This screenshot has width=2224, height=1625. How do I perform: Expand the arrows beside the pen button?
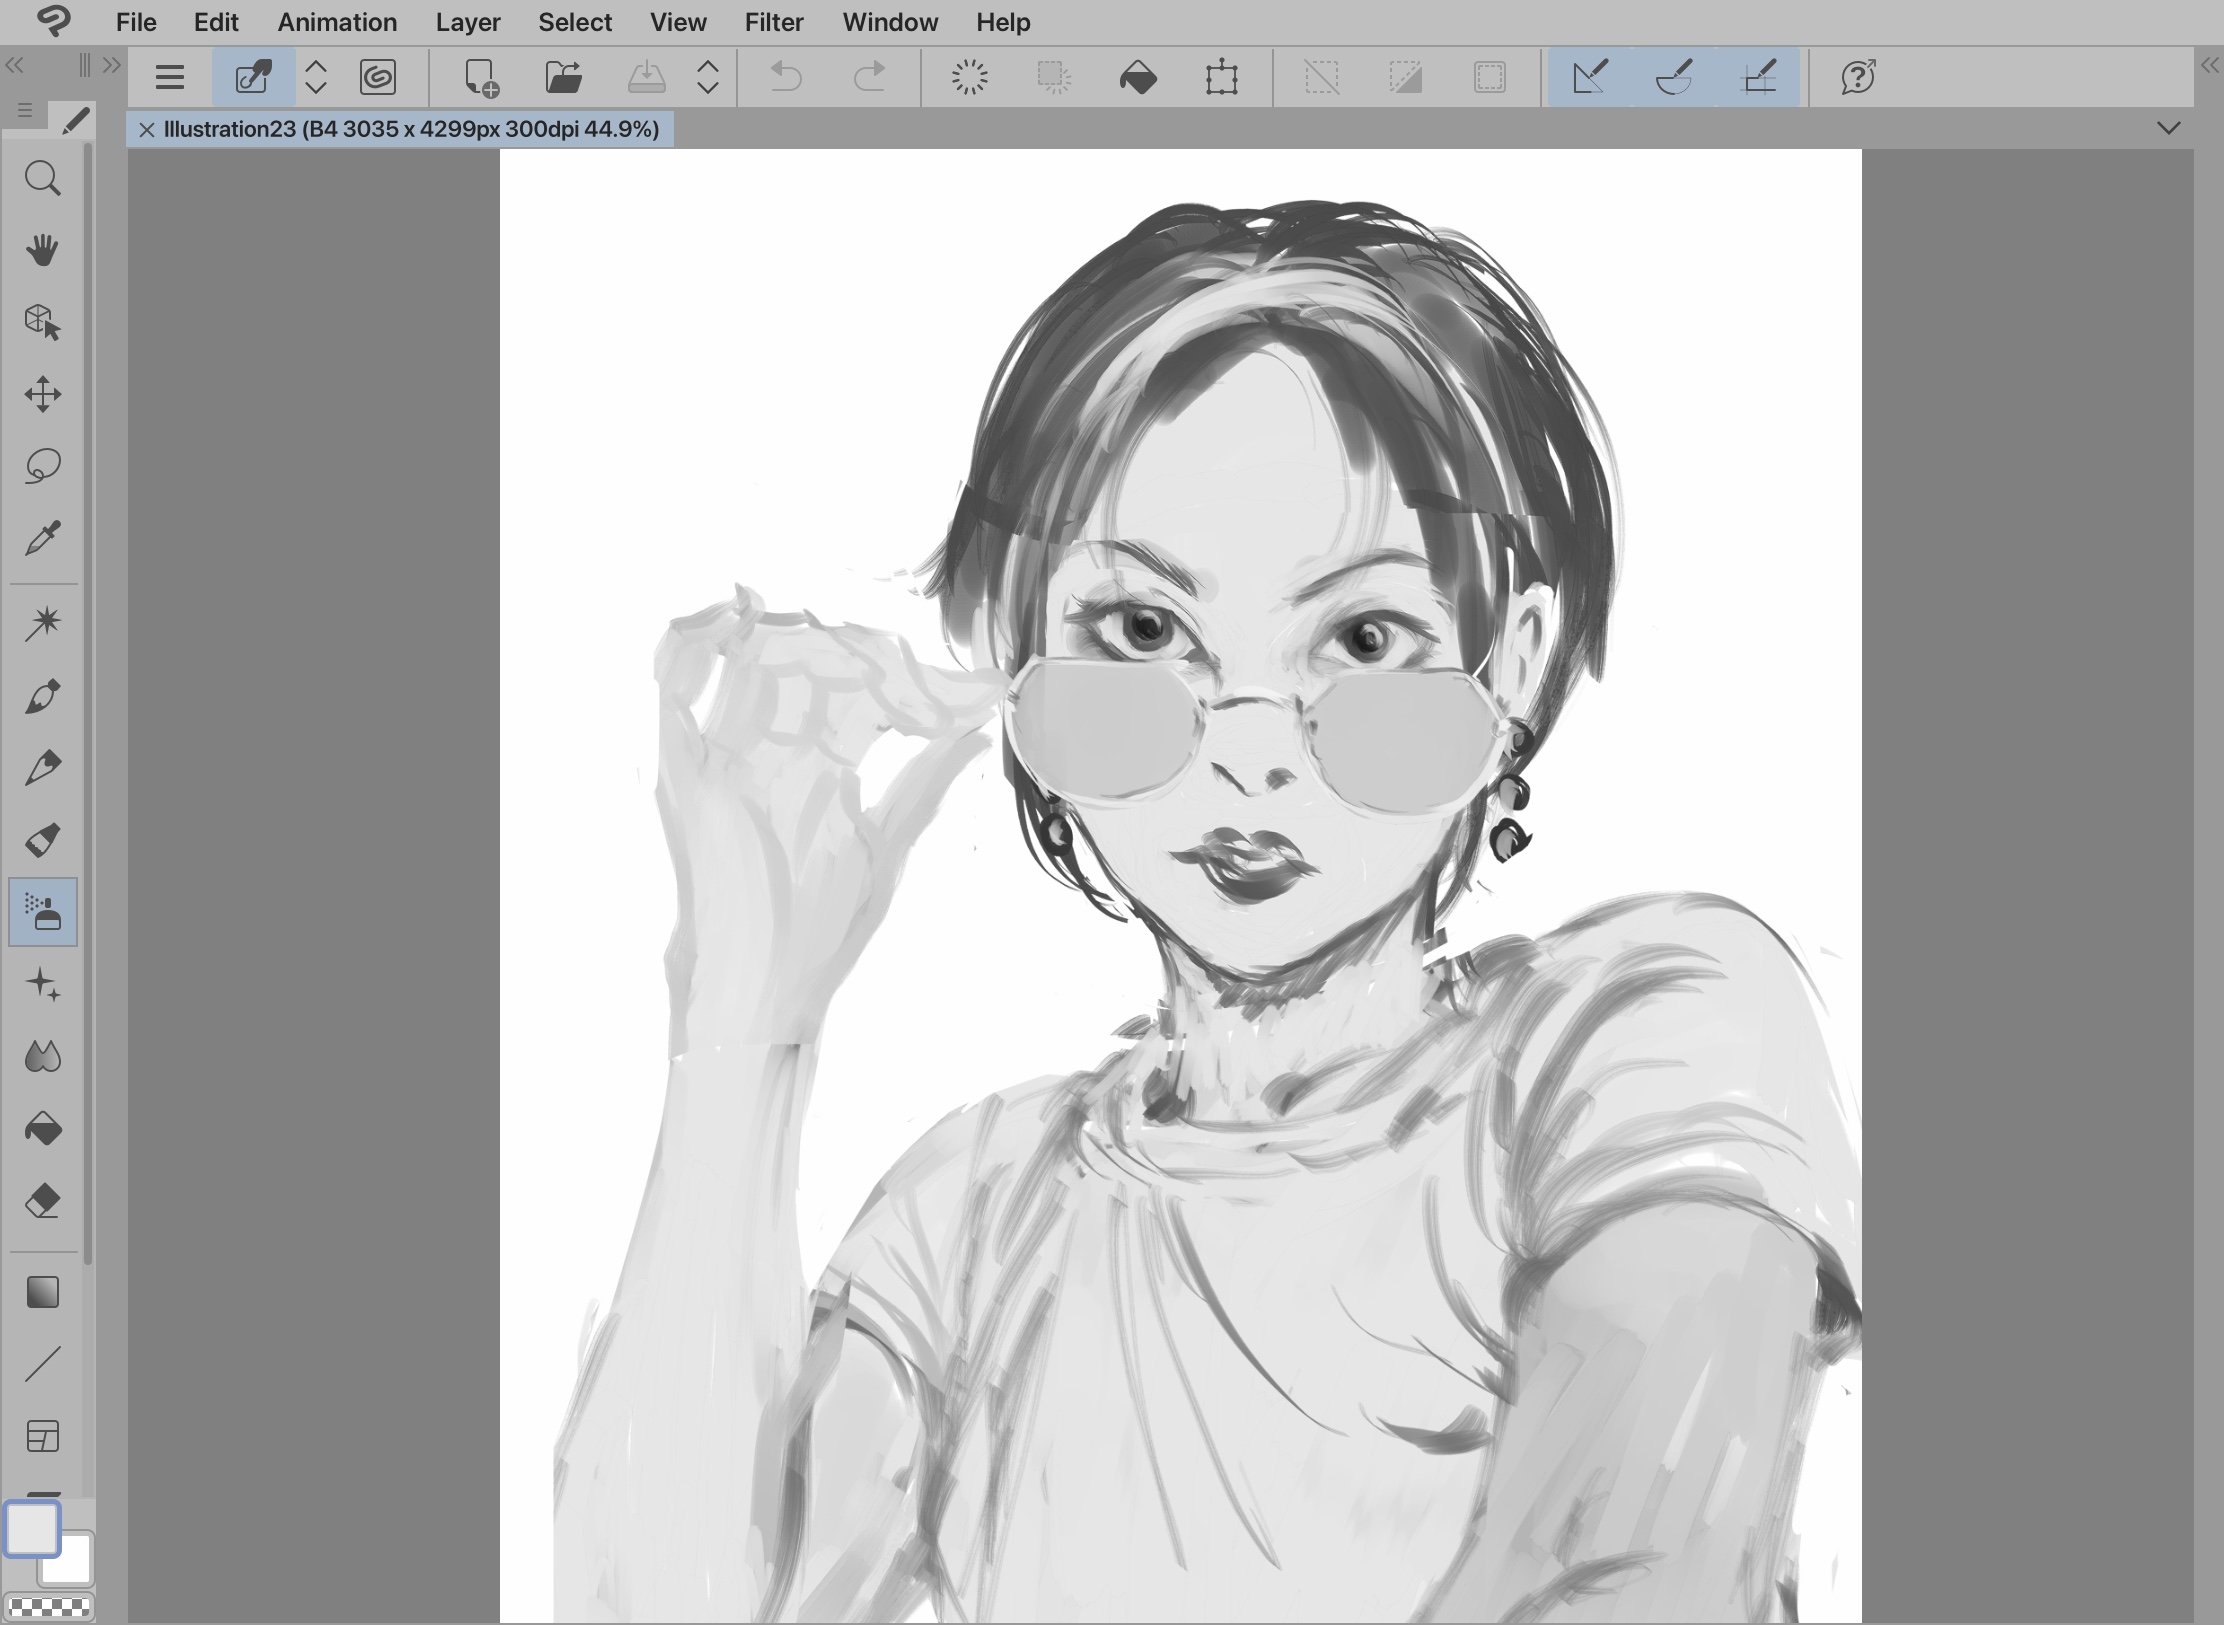(316, 77)
